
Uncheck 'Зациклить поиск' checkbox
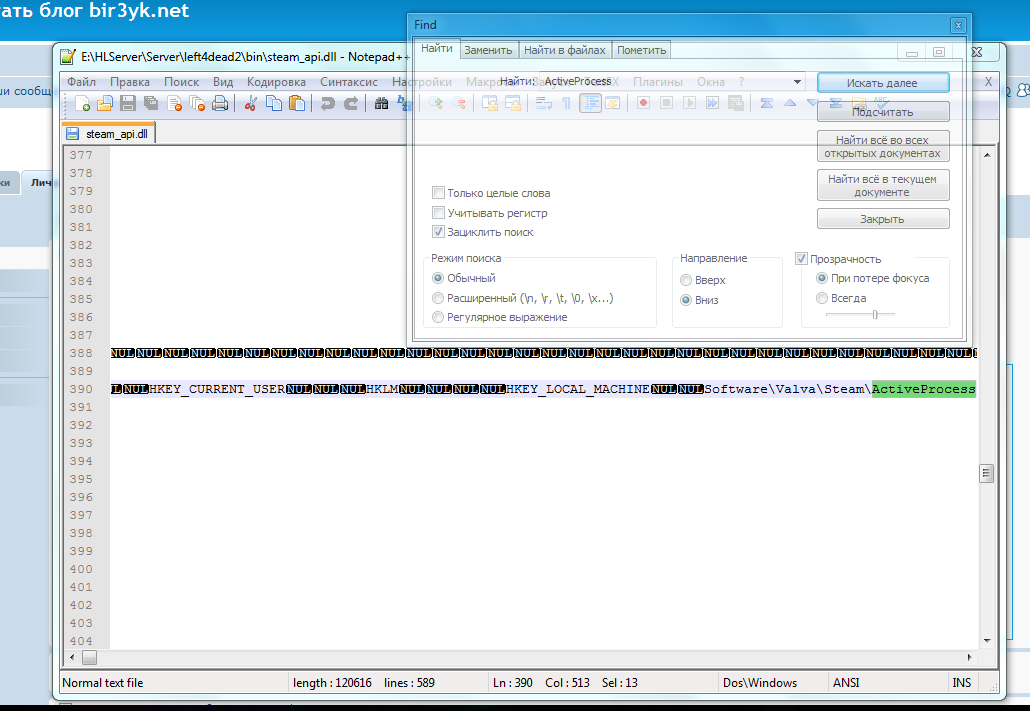(x=438, y=231)
